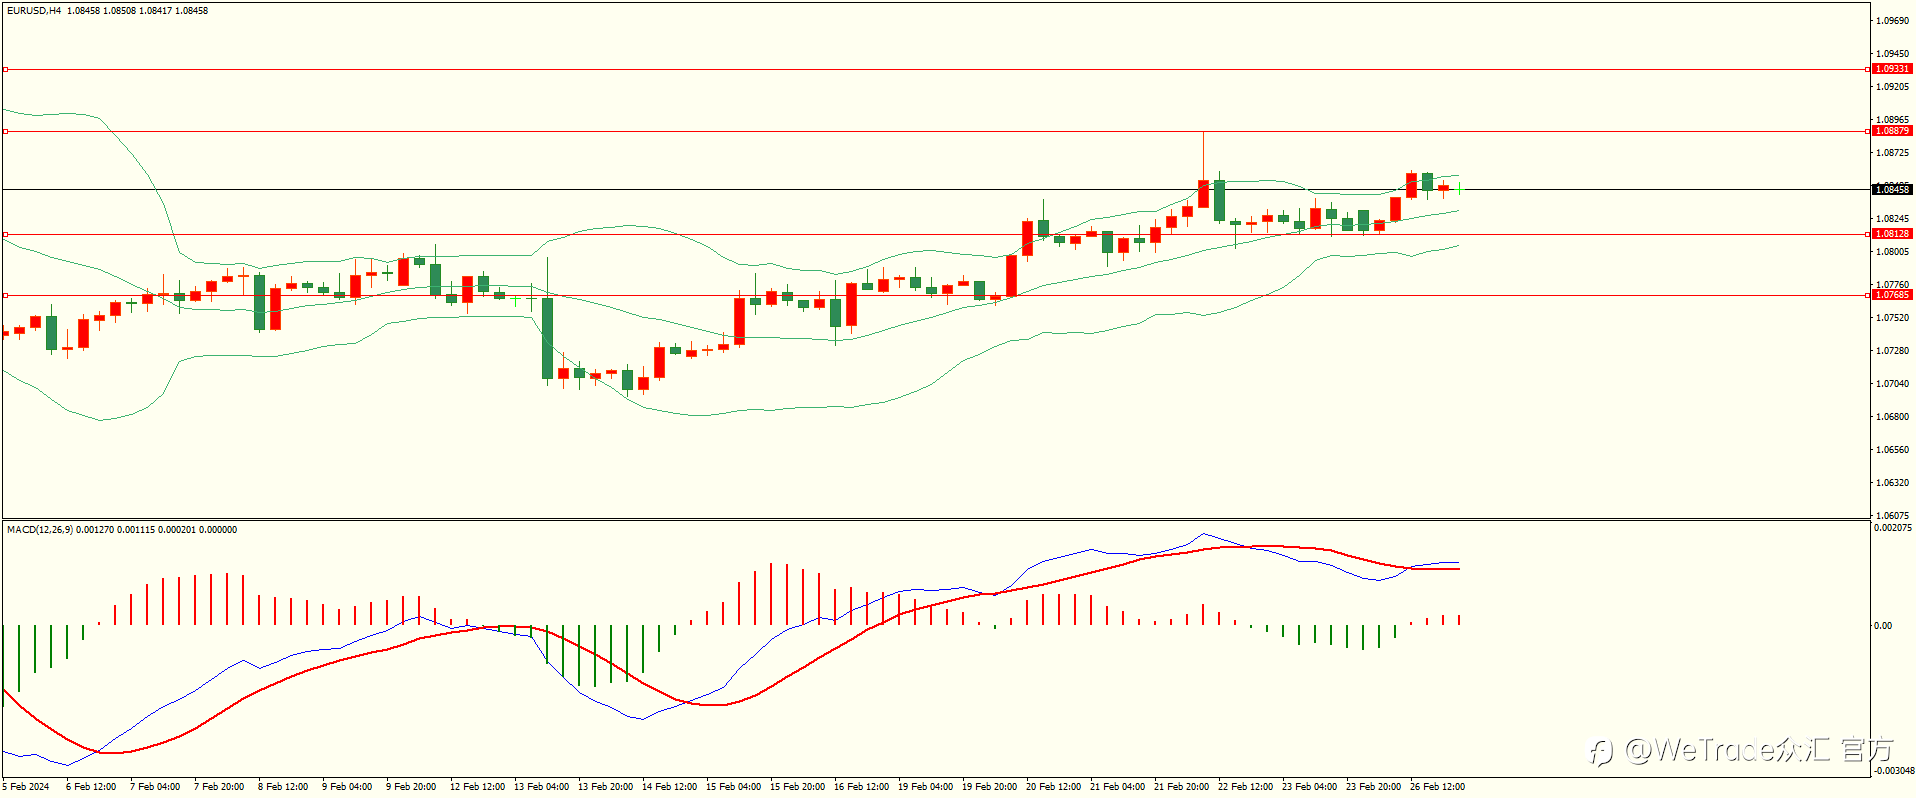Click the 26 Feb 12:00 time axis label
This screenshot has width=1916, height=798.
(x=1437, y=787)
